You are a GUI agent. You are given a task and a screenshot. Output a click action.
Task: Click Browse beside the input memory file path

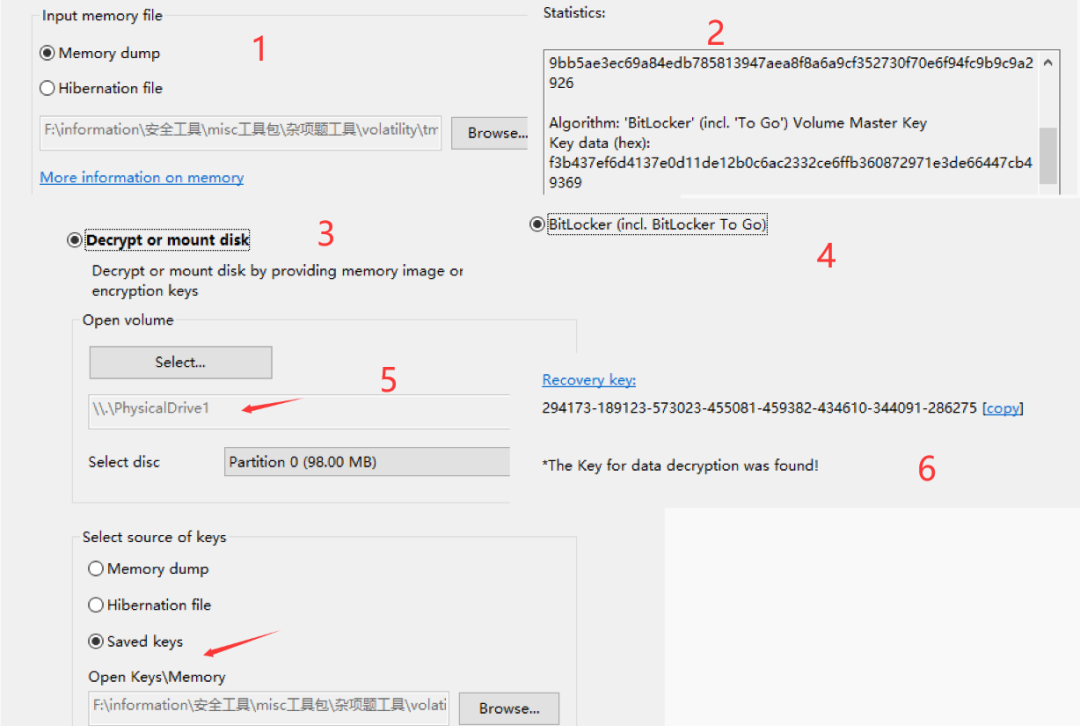(x=492, y=133)
